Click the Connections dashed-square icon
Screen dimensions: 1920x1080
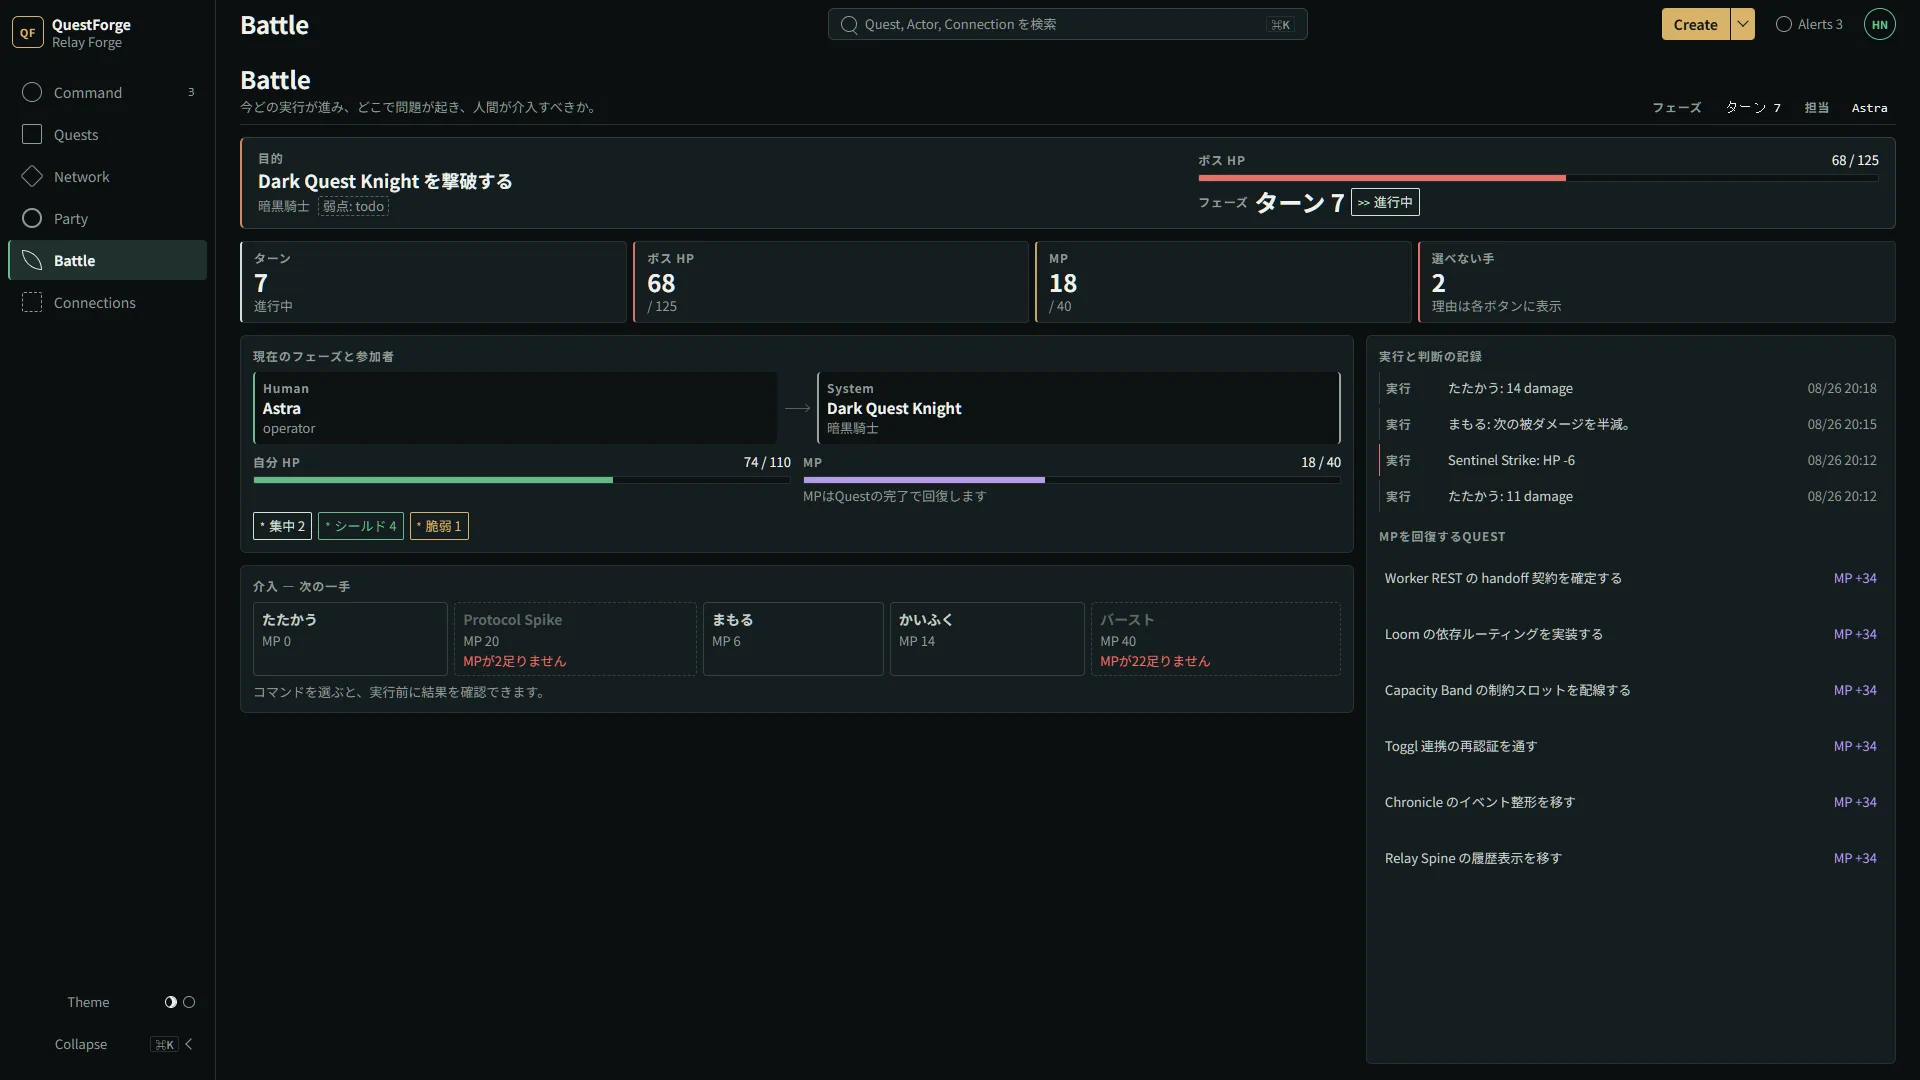(32, 302)
